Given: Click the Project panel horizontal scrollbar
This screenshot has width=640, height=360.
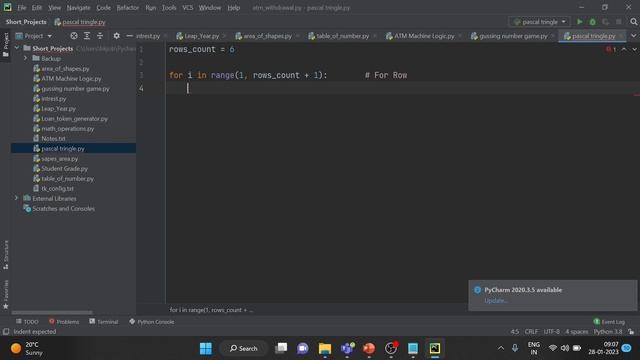Looking at the screenshot, I should tap(52, 313).
